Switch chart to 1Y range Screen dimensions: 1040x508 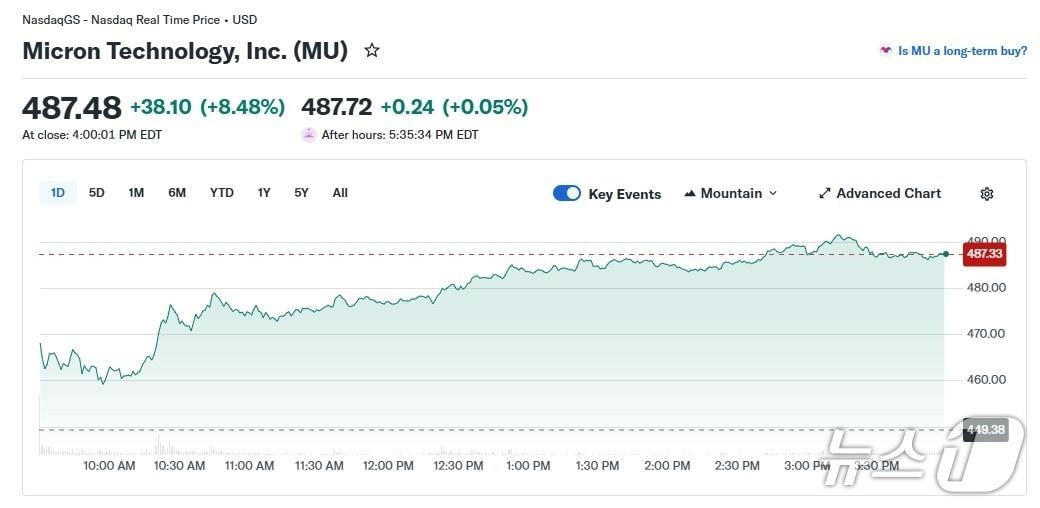(x=263, y=193)
